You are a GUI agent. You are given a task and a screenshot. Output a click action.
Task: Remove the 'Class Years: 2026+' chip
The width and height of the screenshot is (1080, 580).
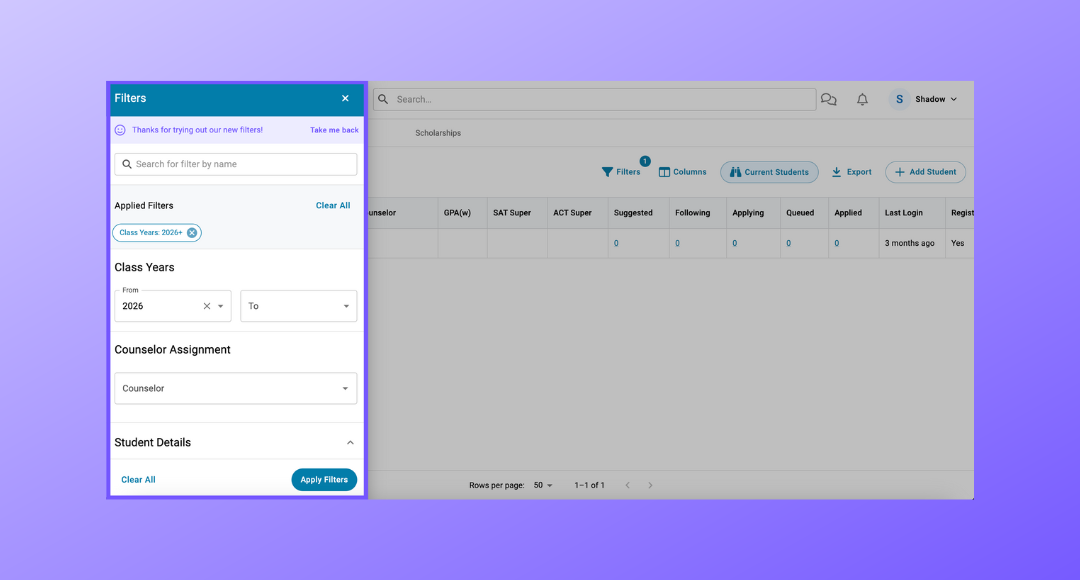tap(192, 233)
